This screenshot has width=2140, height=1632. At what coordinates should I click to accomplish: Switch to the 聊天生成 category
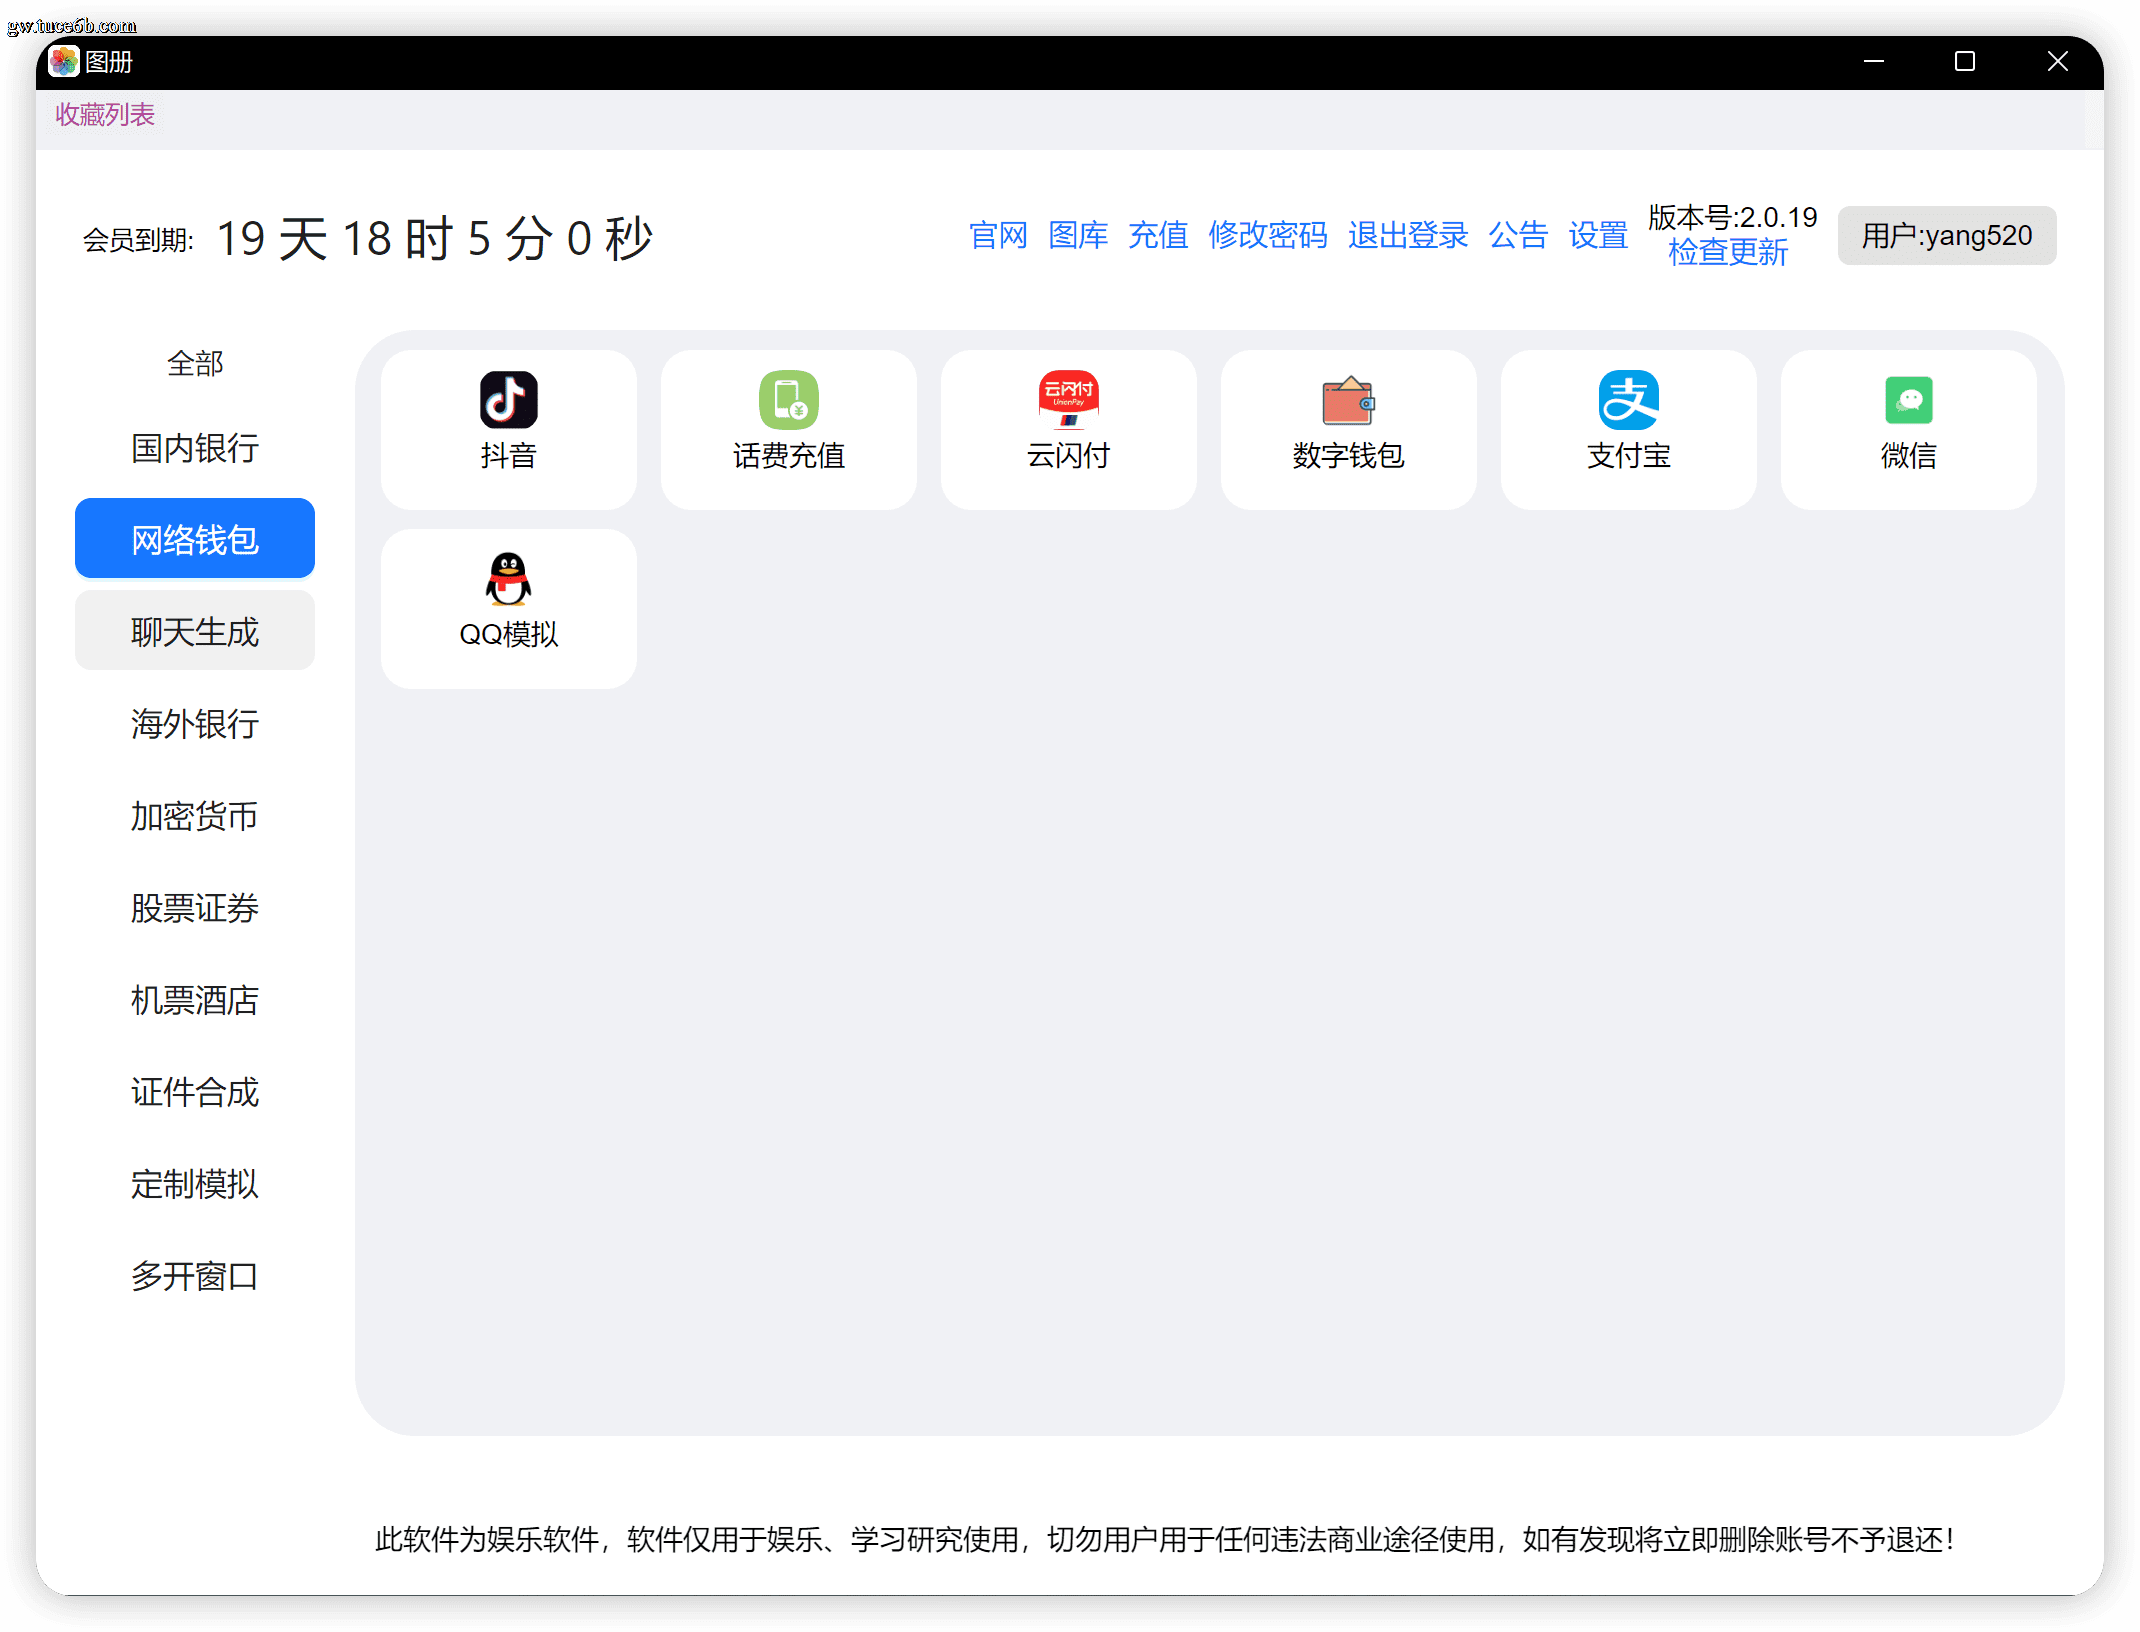pyautogui.click(x=195, y=631)
